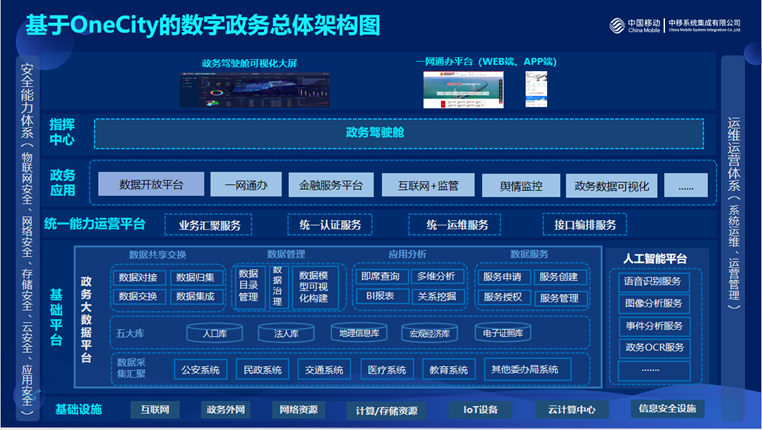Click 教育系统 box

449,370
